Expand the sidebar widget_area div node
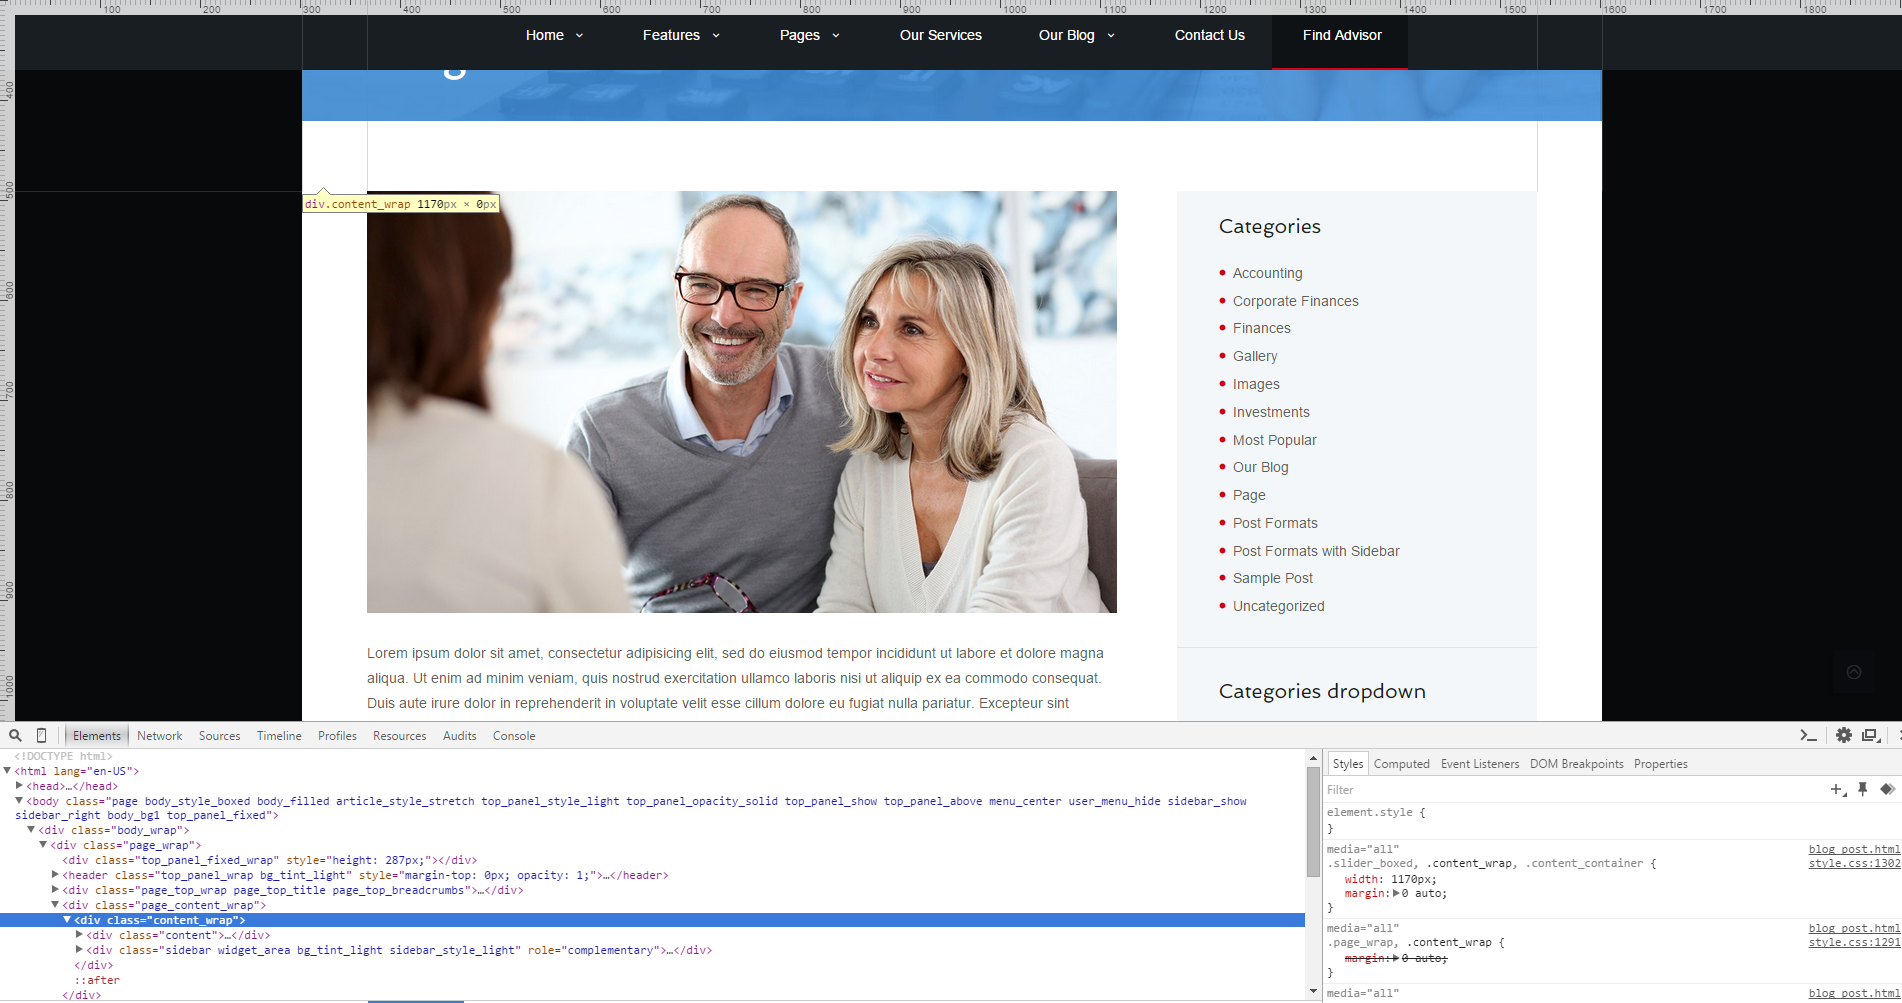Screen dimensions: 1902x1003 [79, 950]
